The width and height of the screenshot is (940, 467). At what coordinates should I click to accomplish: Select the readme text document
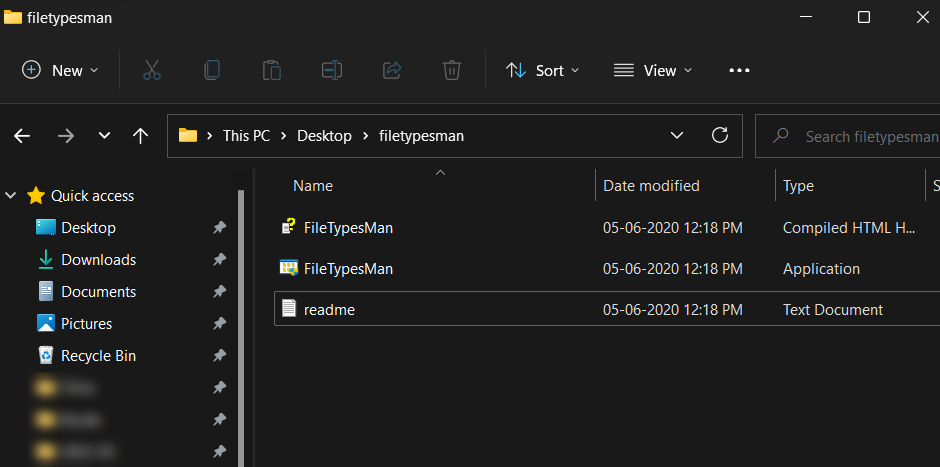pos(330,310)
